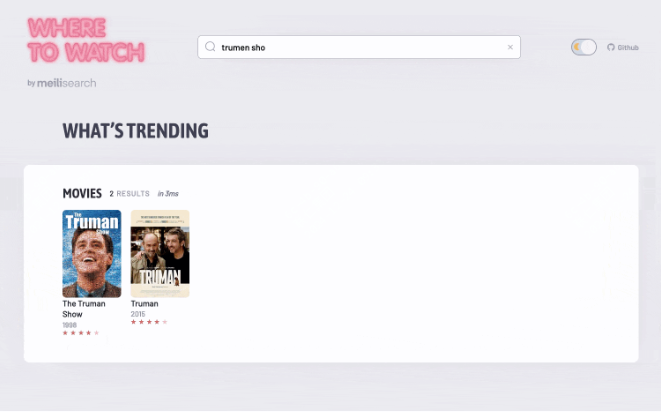
Task: Click the 2015 year under Truman
Action: point(138,314)
